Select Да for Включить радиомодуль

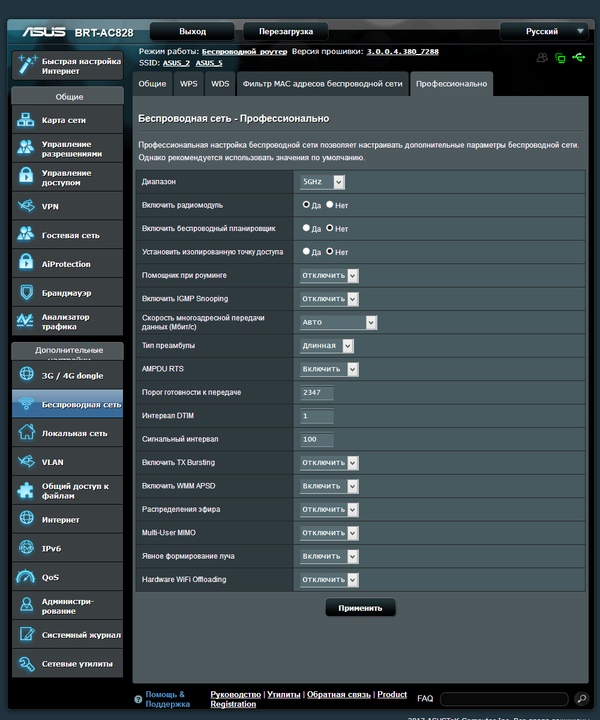click(x=306, y=205)
